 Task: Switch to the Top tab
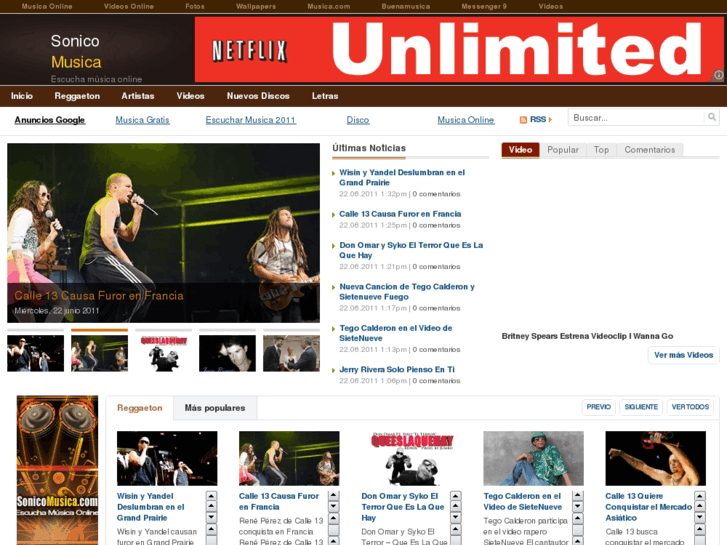(x=601, y=150)
